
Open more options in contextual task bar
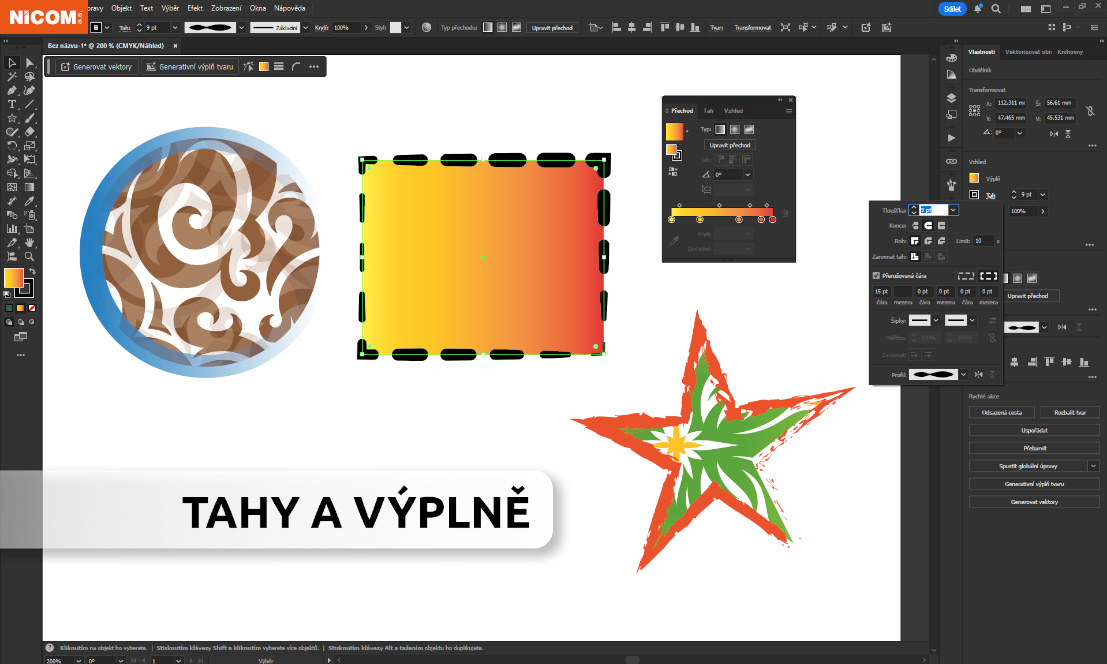point(314,66)
